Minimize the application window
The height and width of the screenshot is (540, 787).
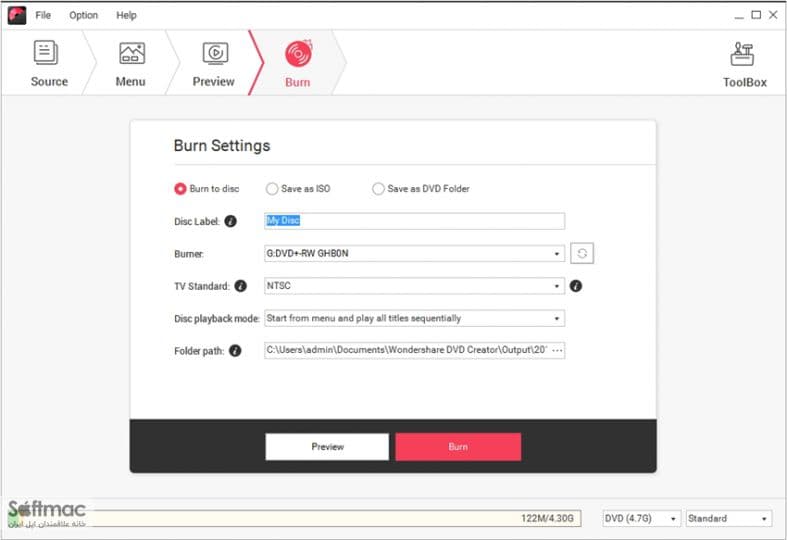click(x=739, y=16)
